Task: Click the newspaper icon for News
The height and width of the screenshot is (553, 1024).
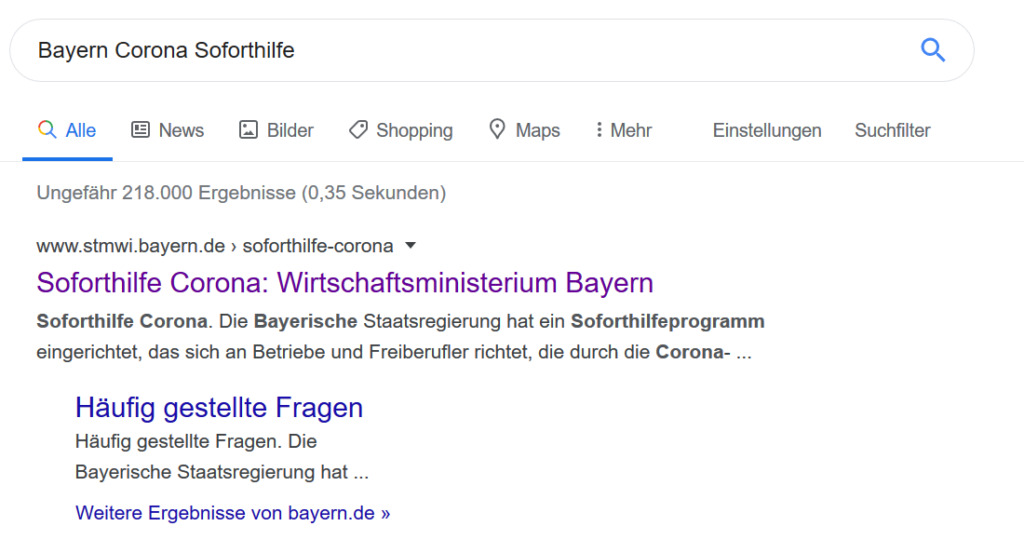Action: click(141, 130)
